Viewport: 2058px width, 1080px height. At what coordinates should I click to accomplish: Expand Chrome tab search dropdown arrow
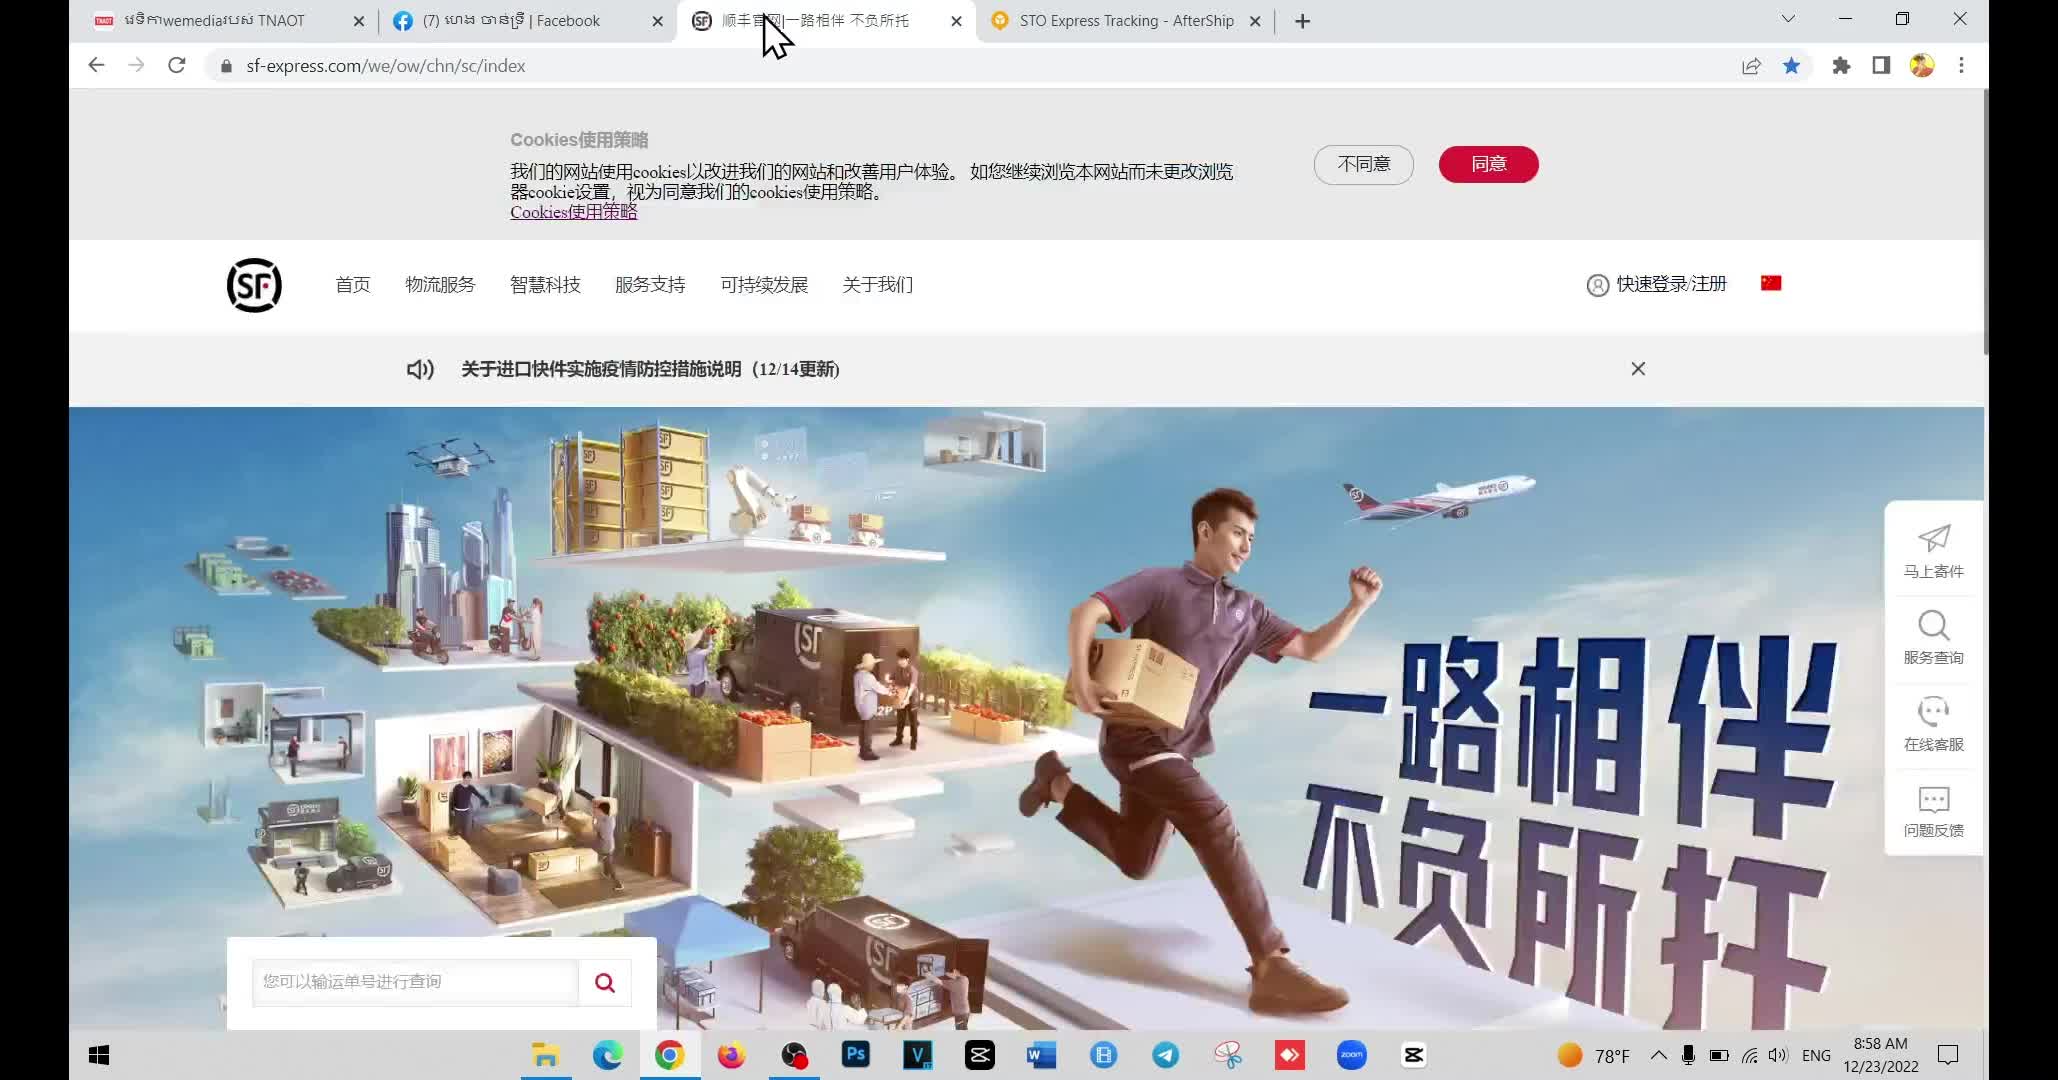(x=1788, y=19)
